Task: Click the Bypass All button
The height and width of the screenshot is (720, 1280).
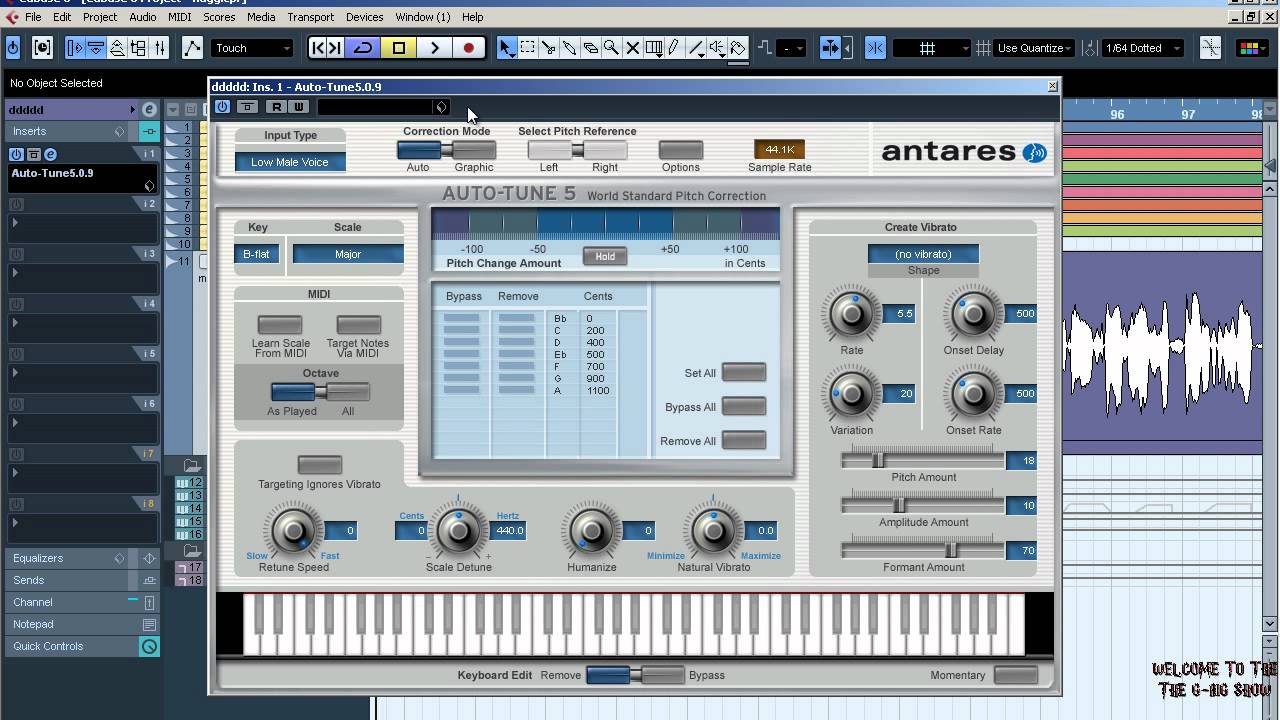Action: coord(744,407)
